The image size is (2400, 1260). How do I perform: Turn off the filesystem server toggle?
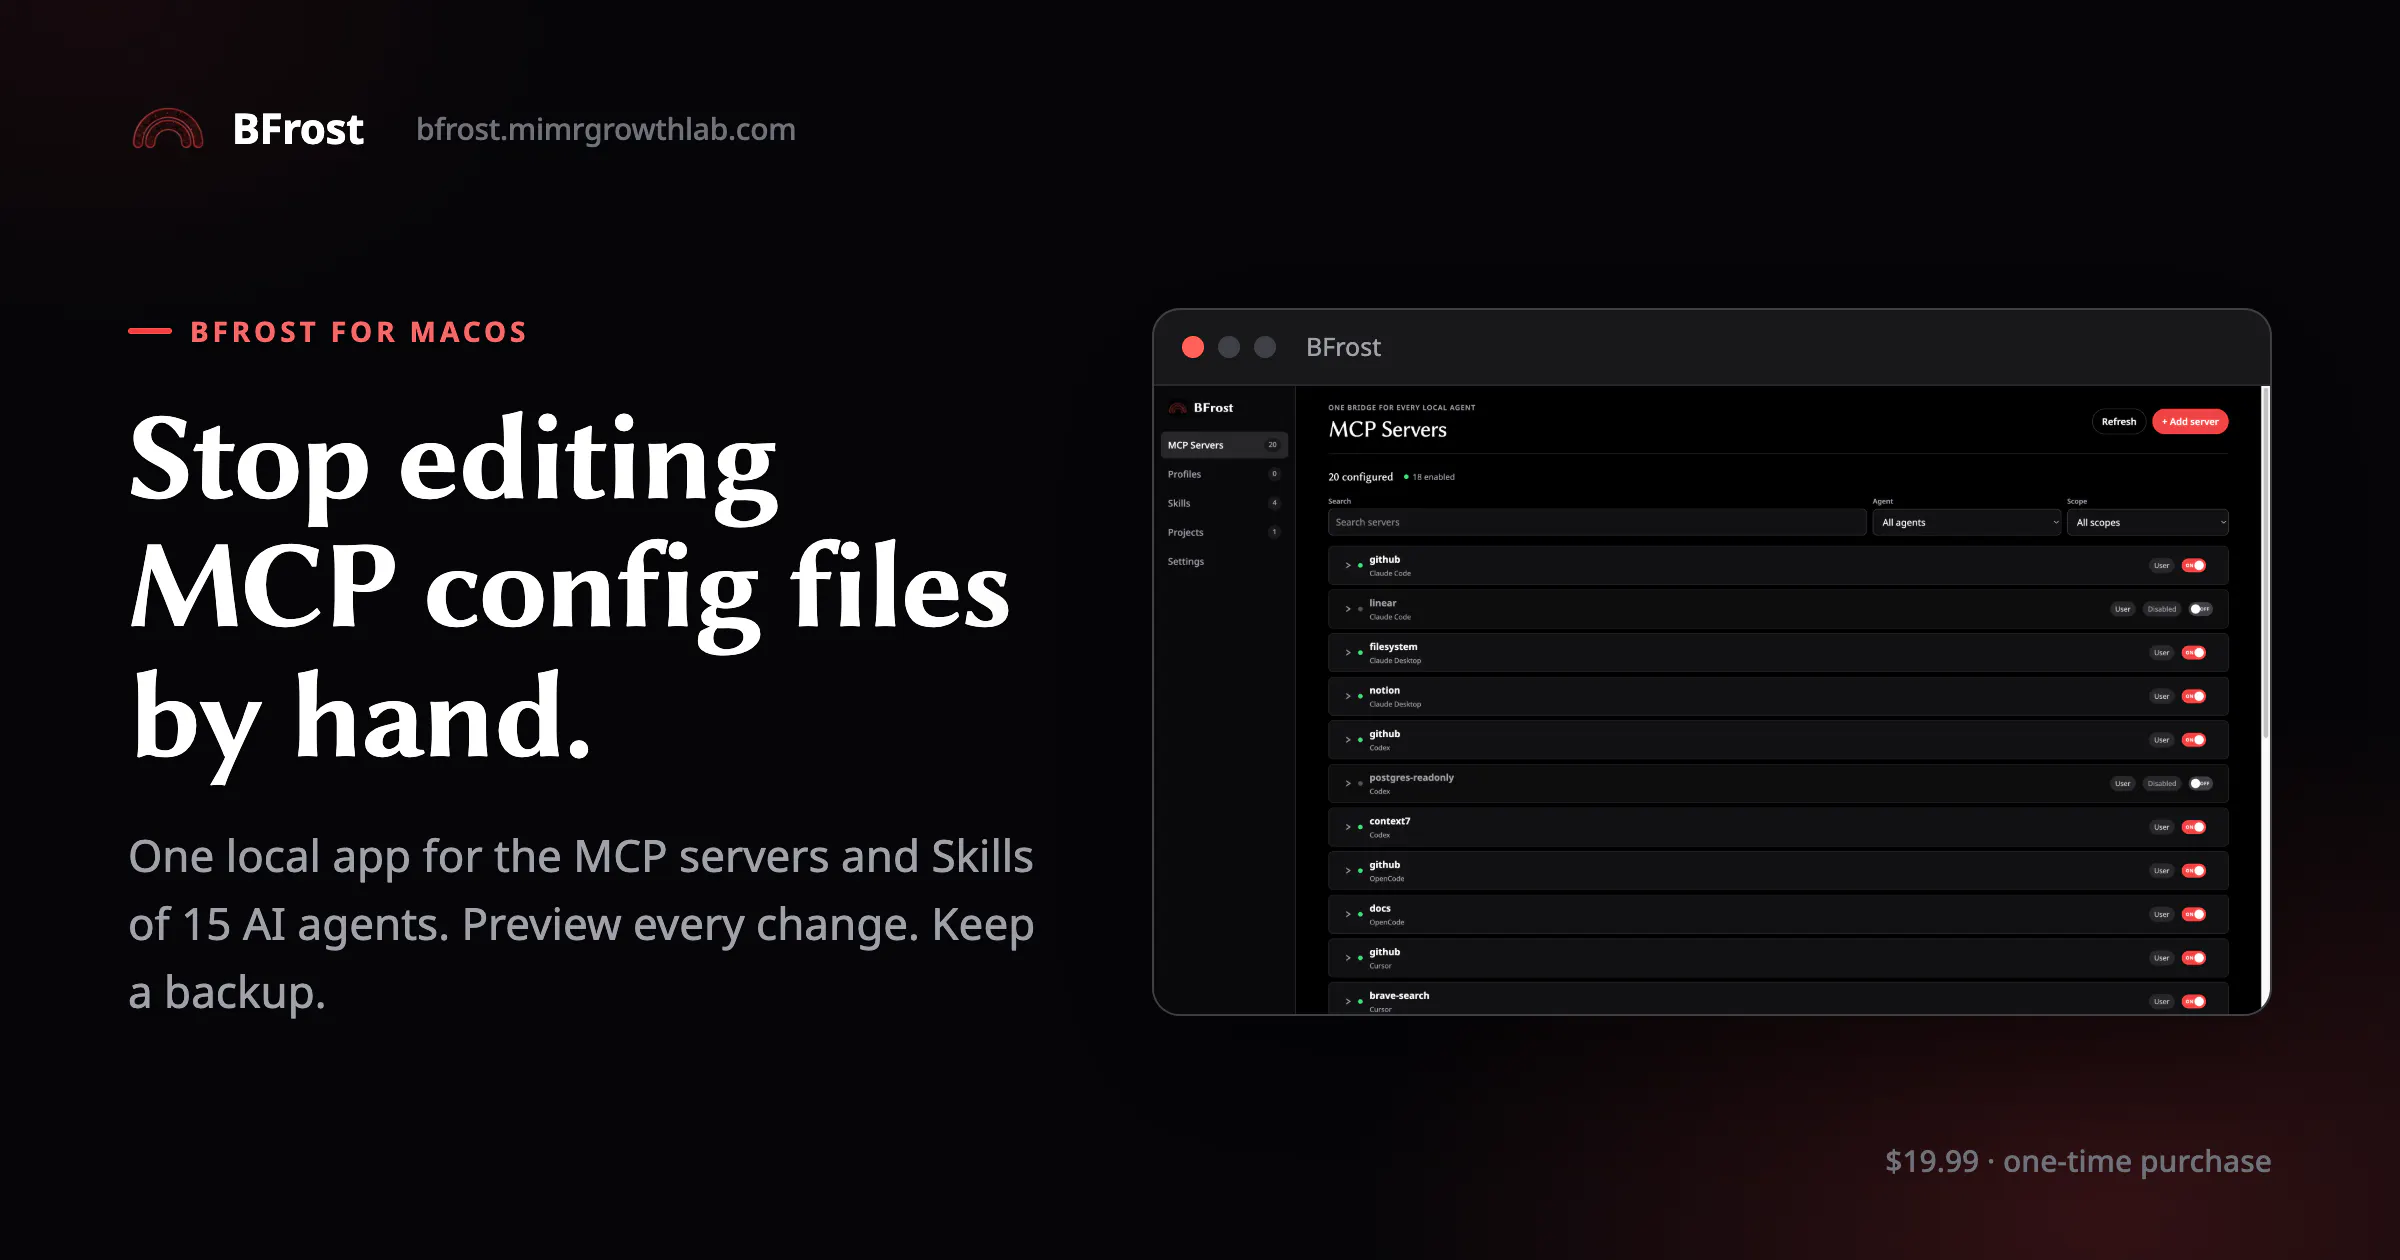tap(2194, 653)
